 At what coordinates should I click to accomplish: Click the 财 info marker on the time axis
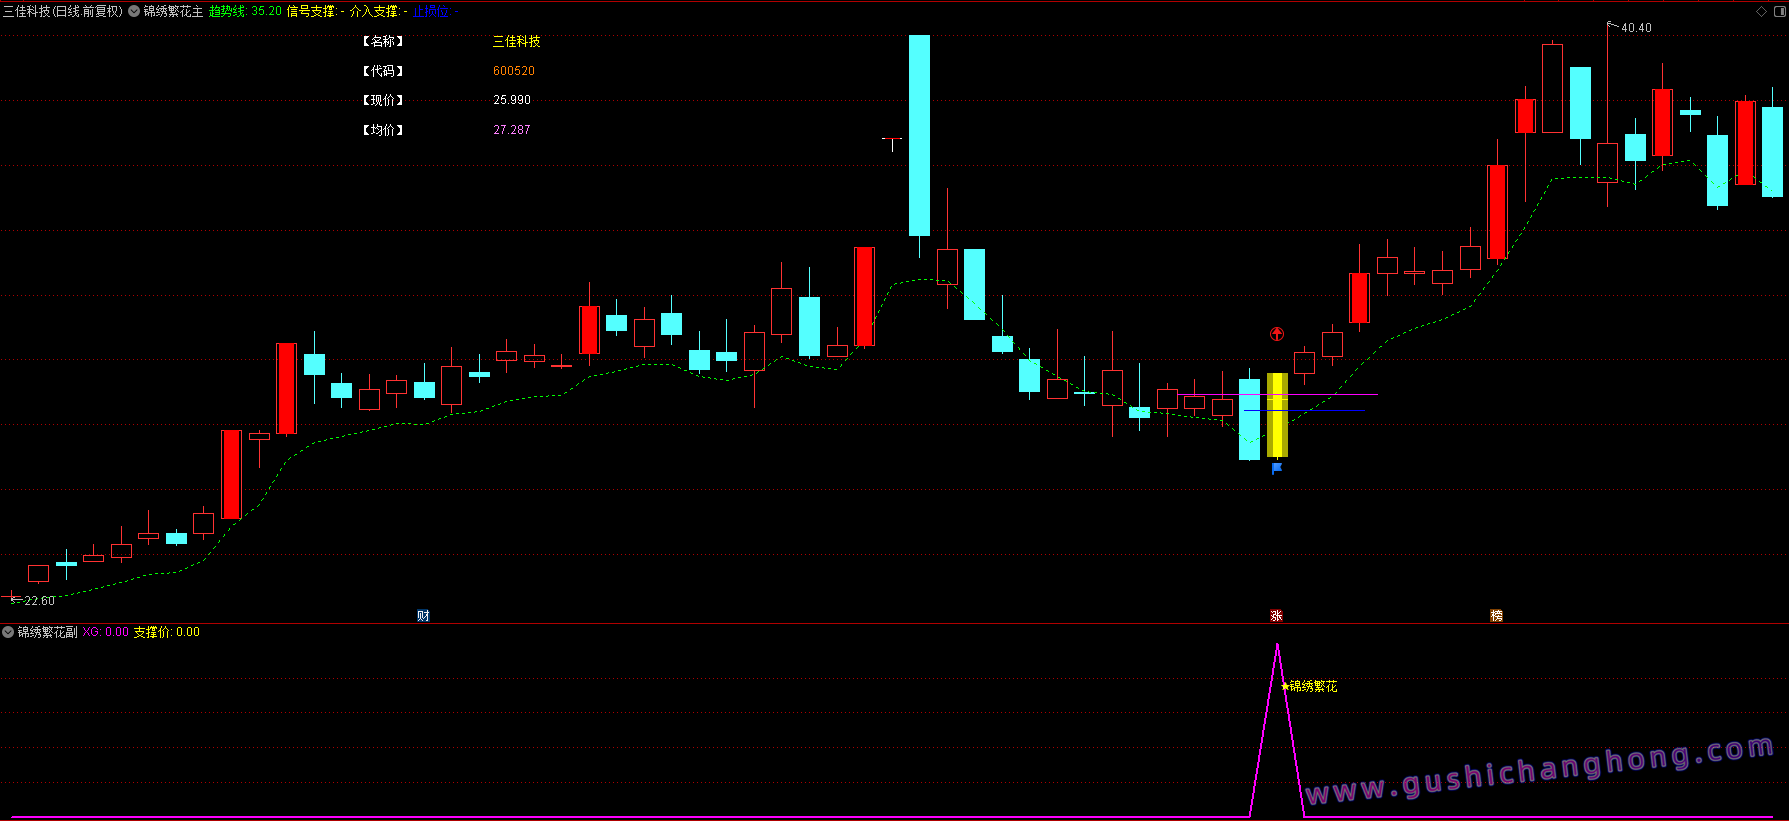[423, 616]
